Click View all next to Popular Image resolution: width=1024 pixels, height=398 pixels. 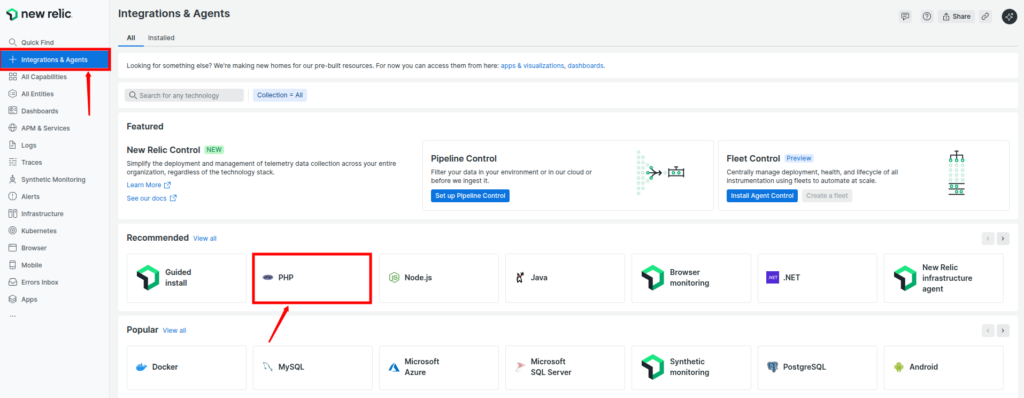point(174,331)
